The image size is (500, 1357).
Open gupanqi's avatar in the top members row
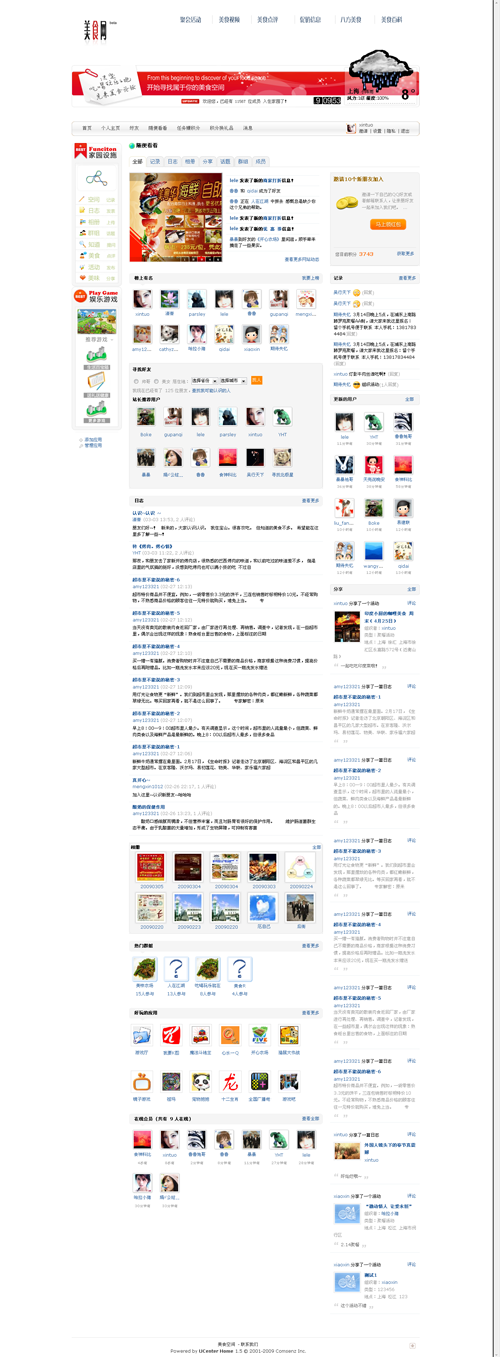pos(278,300)
